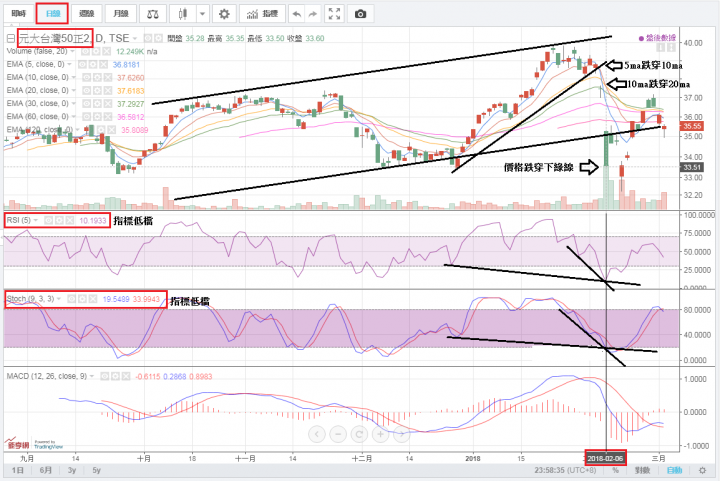Expand the EMA (10, close, 0) dropdown

[x=74, y=78]
